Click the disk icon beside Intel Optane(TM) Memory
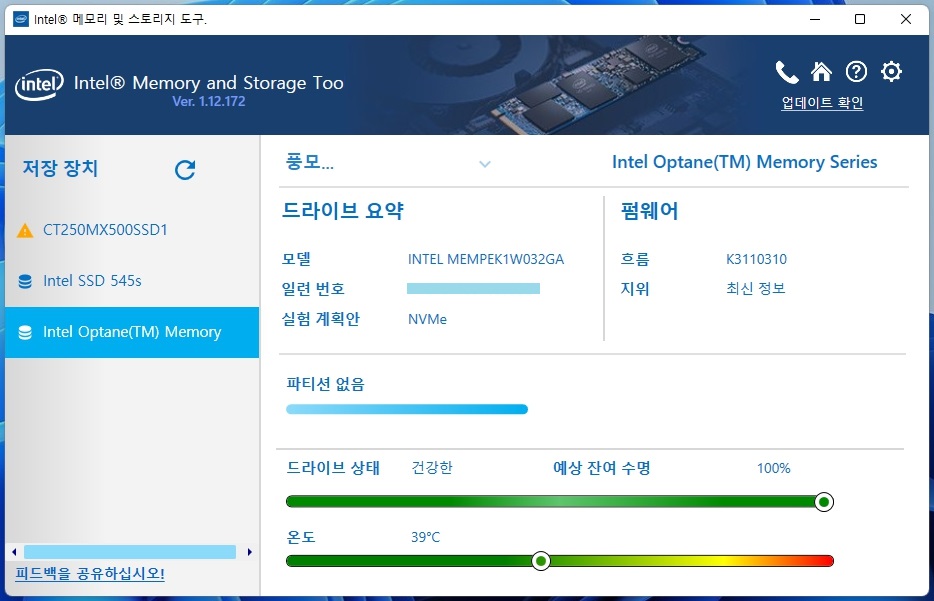The width and height of the screenshot is (934, 601). pyautogui.click(x=25, y=332)
